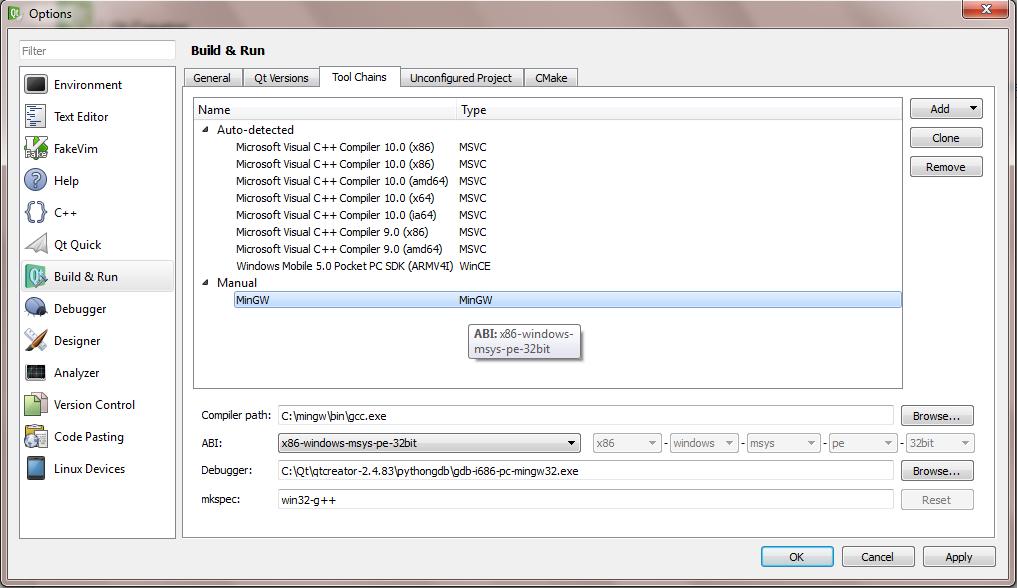Switch to the Qt Versions tab
Viewport: 1017px width, 588px height.
click(281, 78)
